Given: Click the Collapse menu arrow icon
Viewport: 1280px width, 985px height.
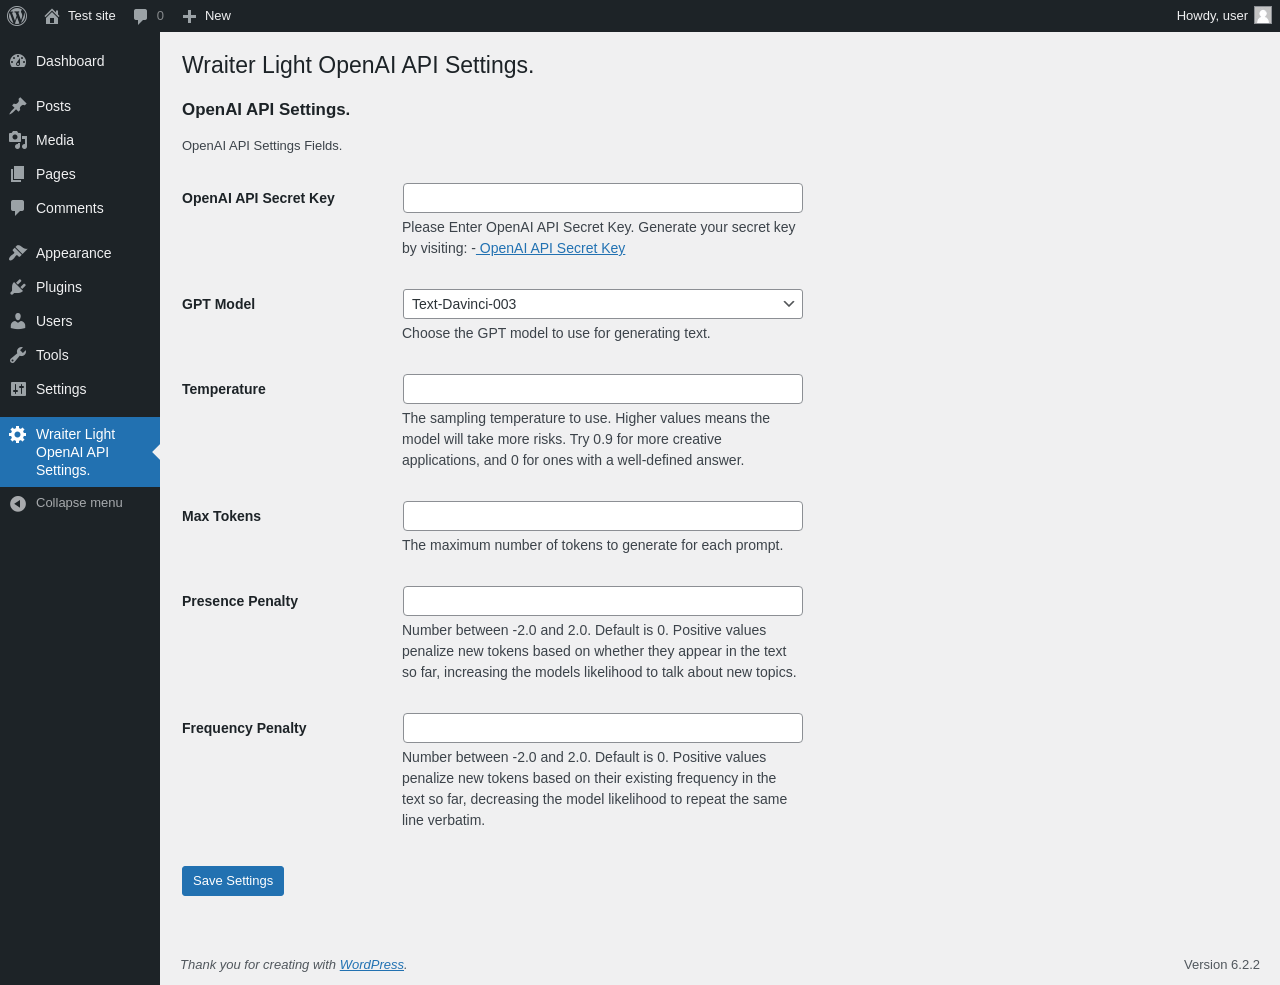Looking at the screenshot, I should pos(18,503).
